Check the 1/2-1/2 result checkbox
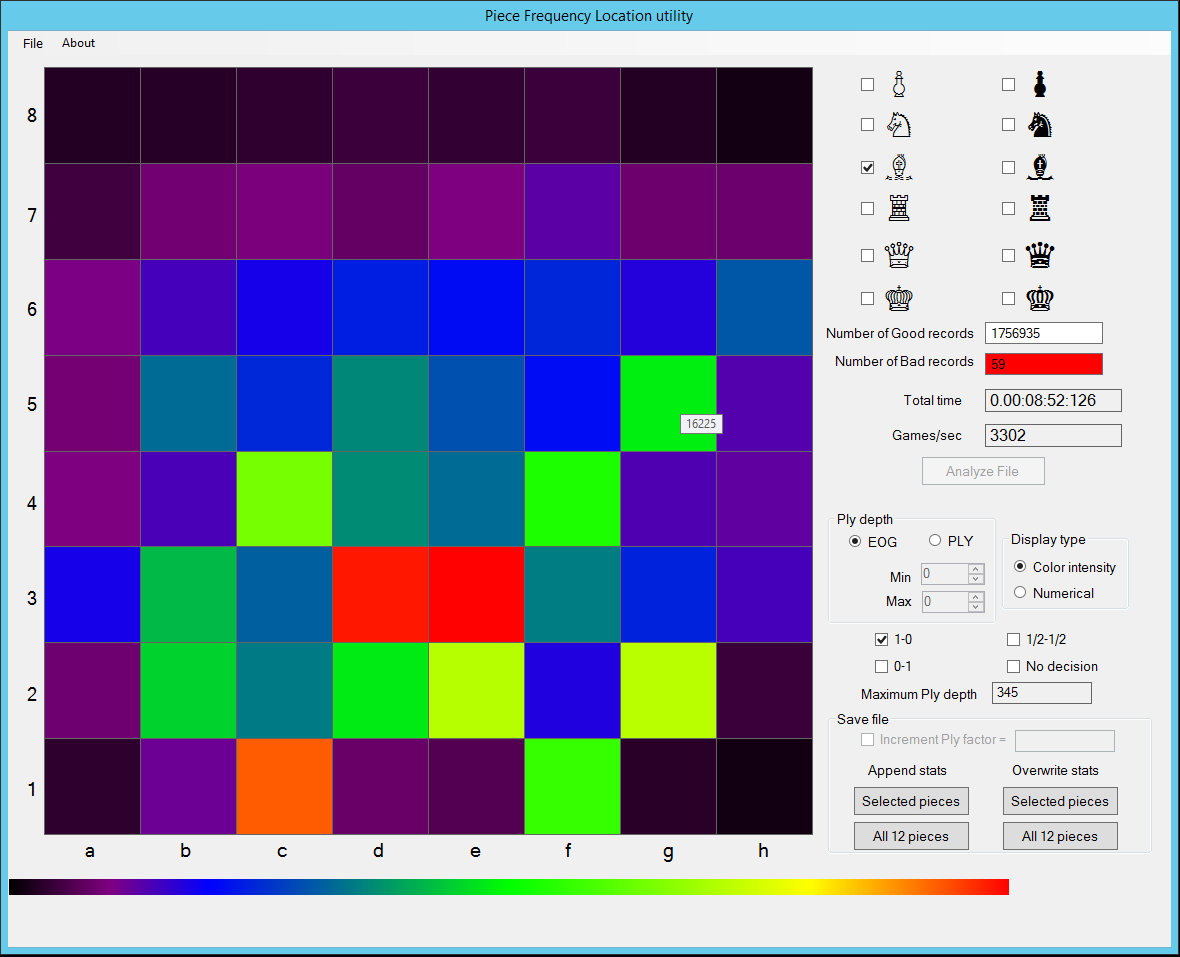 [1014, 640]
